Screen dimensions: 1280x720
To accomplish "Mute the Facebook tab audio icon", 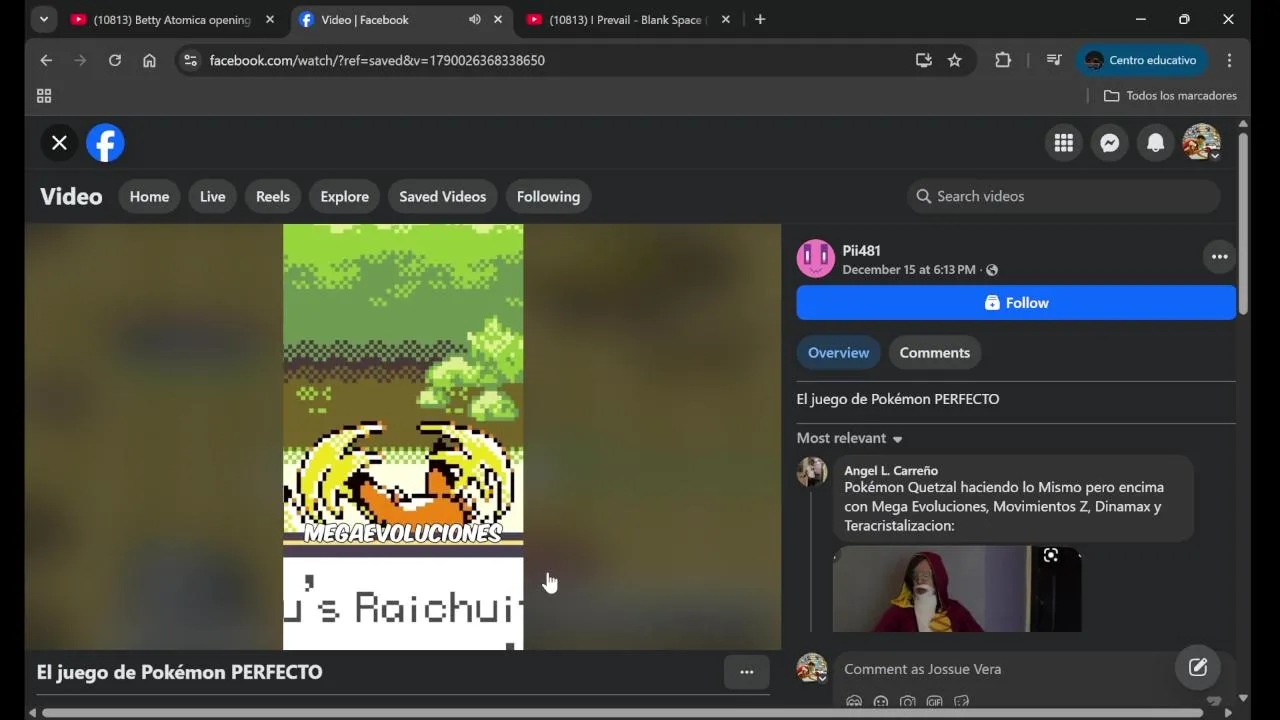I will pos(475,20).
